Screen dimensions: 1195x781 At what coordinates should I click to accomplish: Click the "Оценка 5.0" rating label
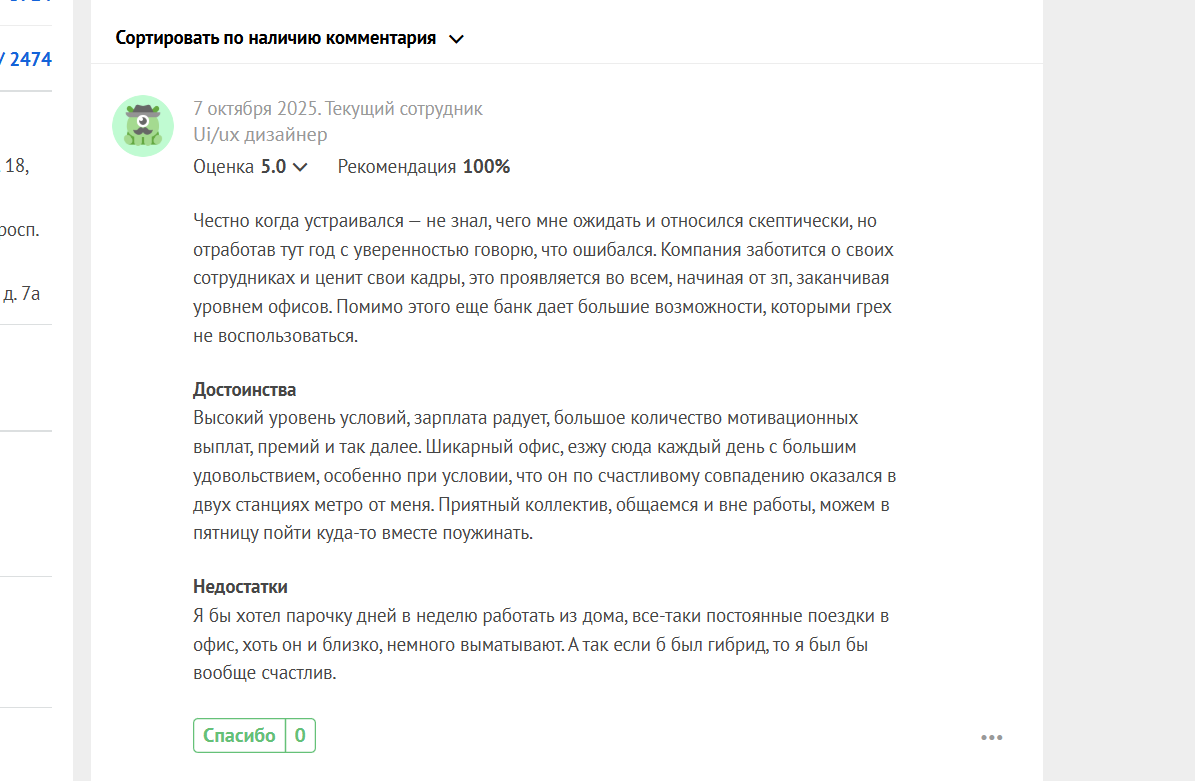[x=239, y=167]
